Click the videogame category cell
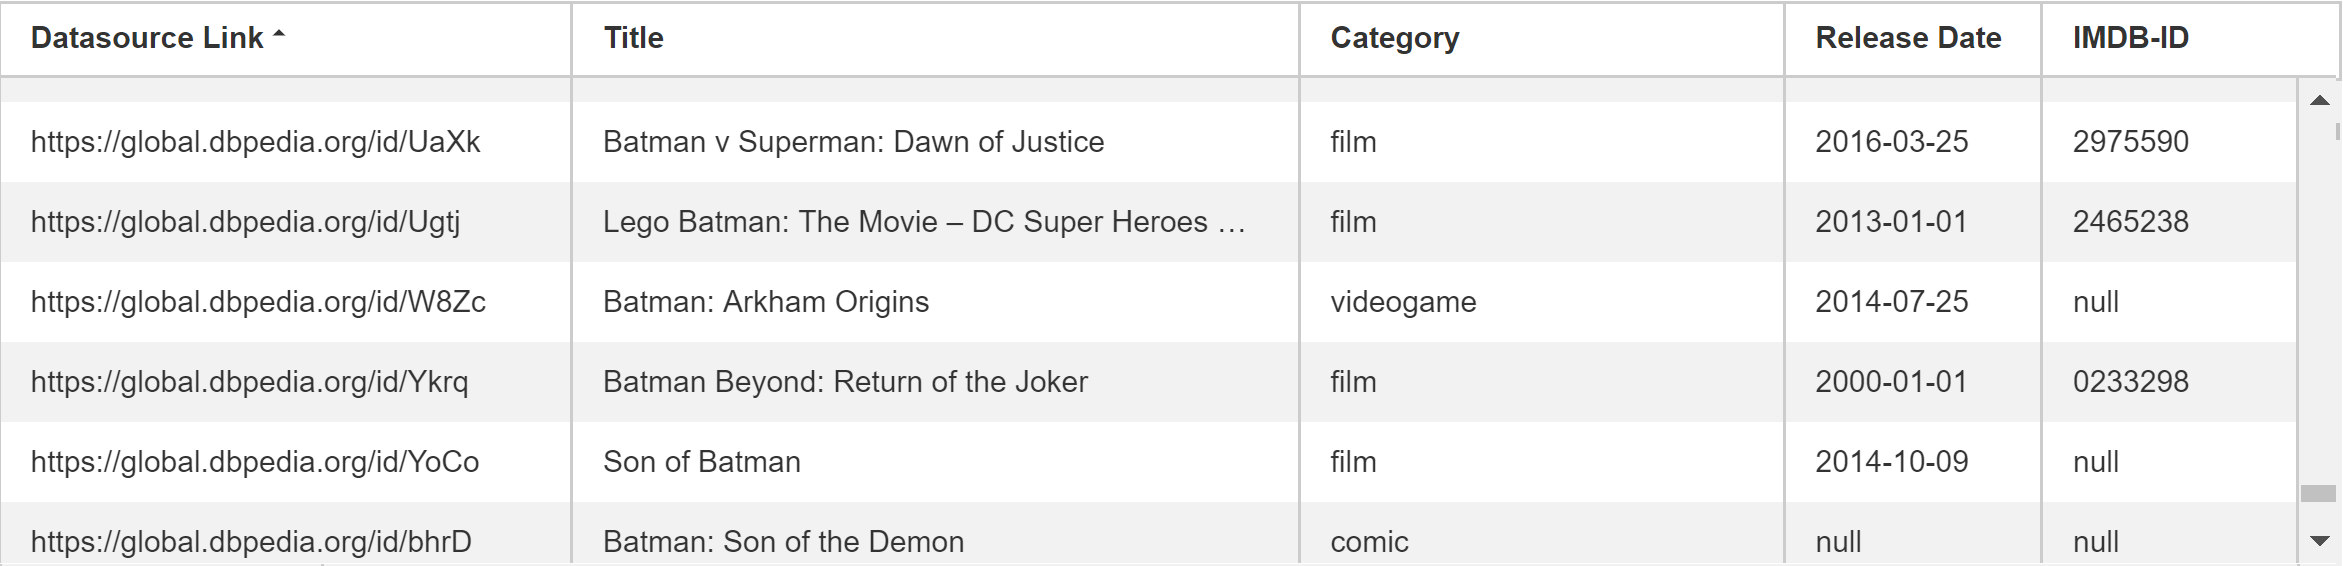Viewport: 2343px width, 566px height. [1541, 302]
